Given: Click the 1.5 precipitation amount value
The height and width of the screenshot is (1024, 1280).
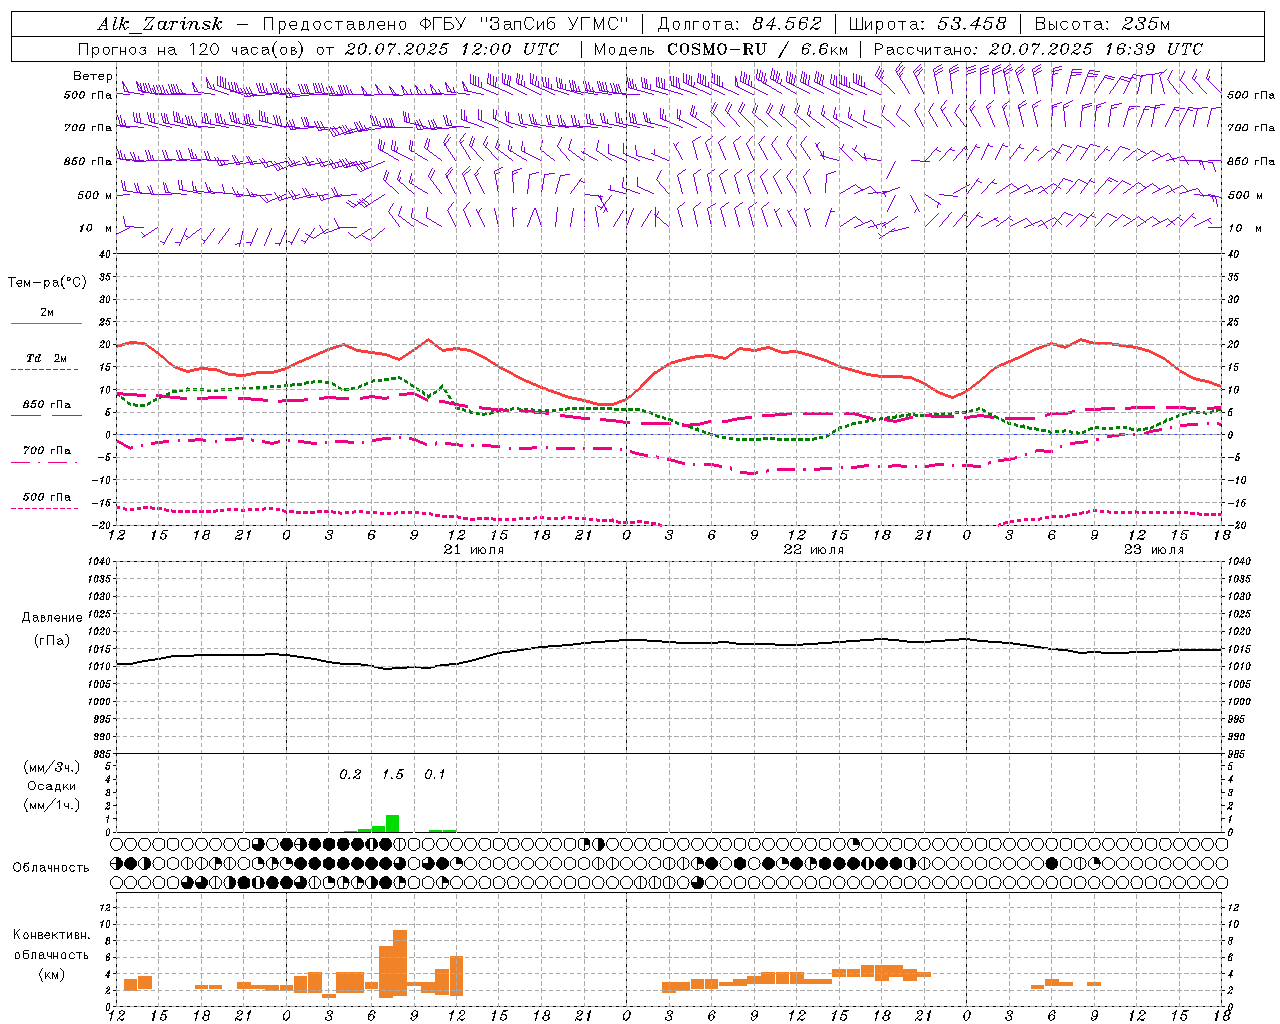Looking at the screenshot, I should pos(393,774).
